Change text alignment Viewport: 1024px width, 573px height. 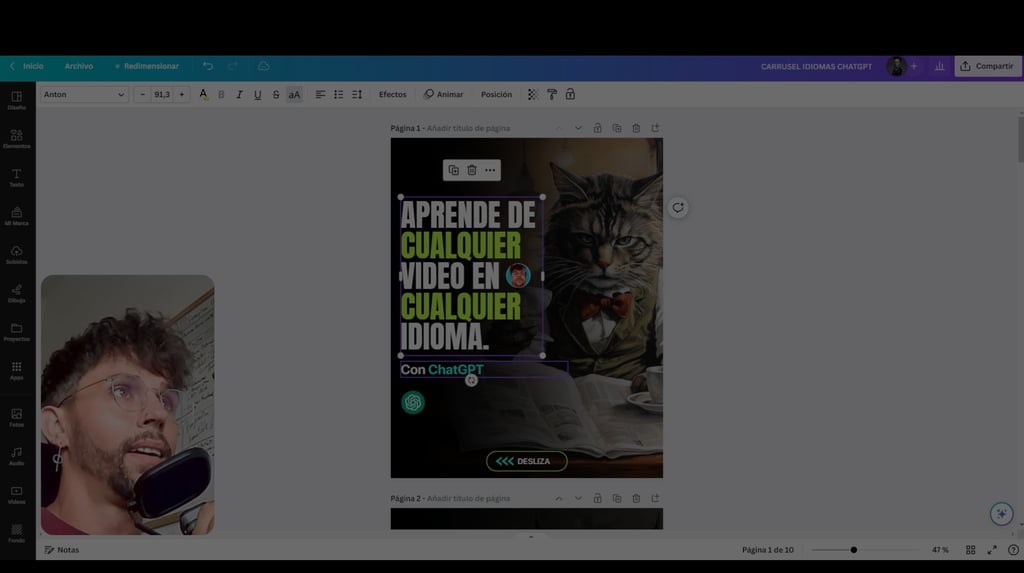tap(320, 95)
